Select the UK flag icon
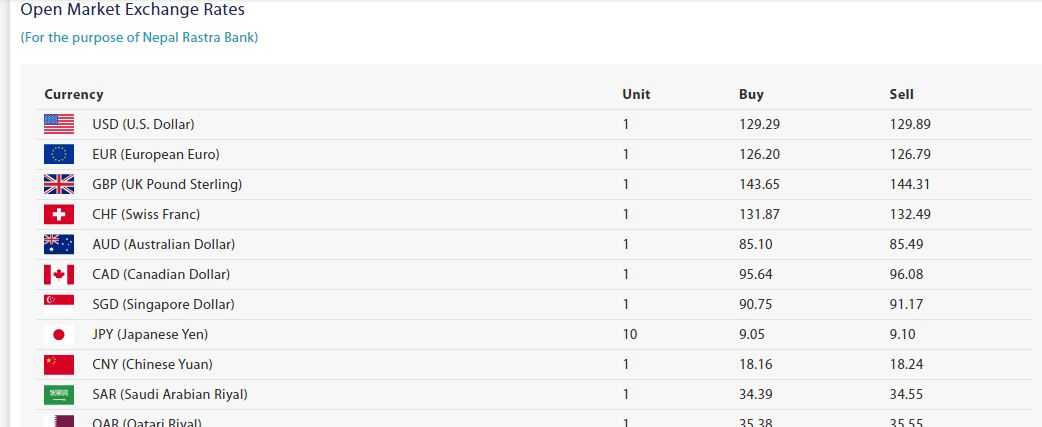 click(59, 184)
